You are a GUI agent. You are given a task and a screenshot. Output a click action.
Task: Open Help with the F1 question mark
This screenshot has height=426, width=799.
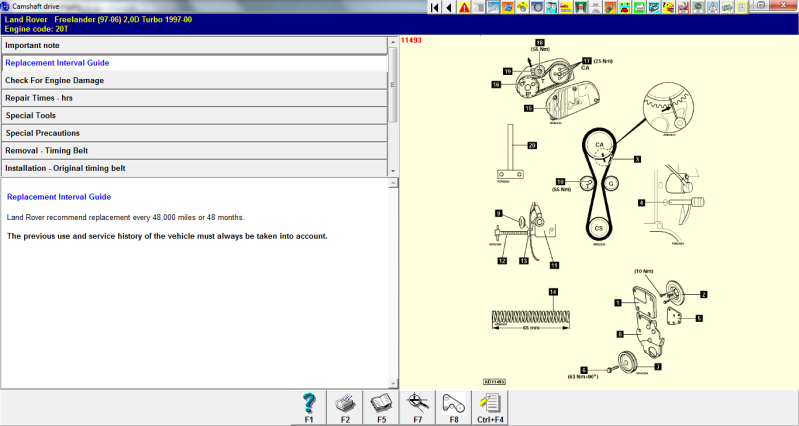309,408
